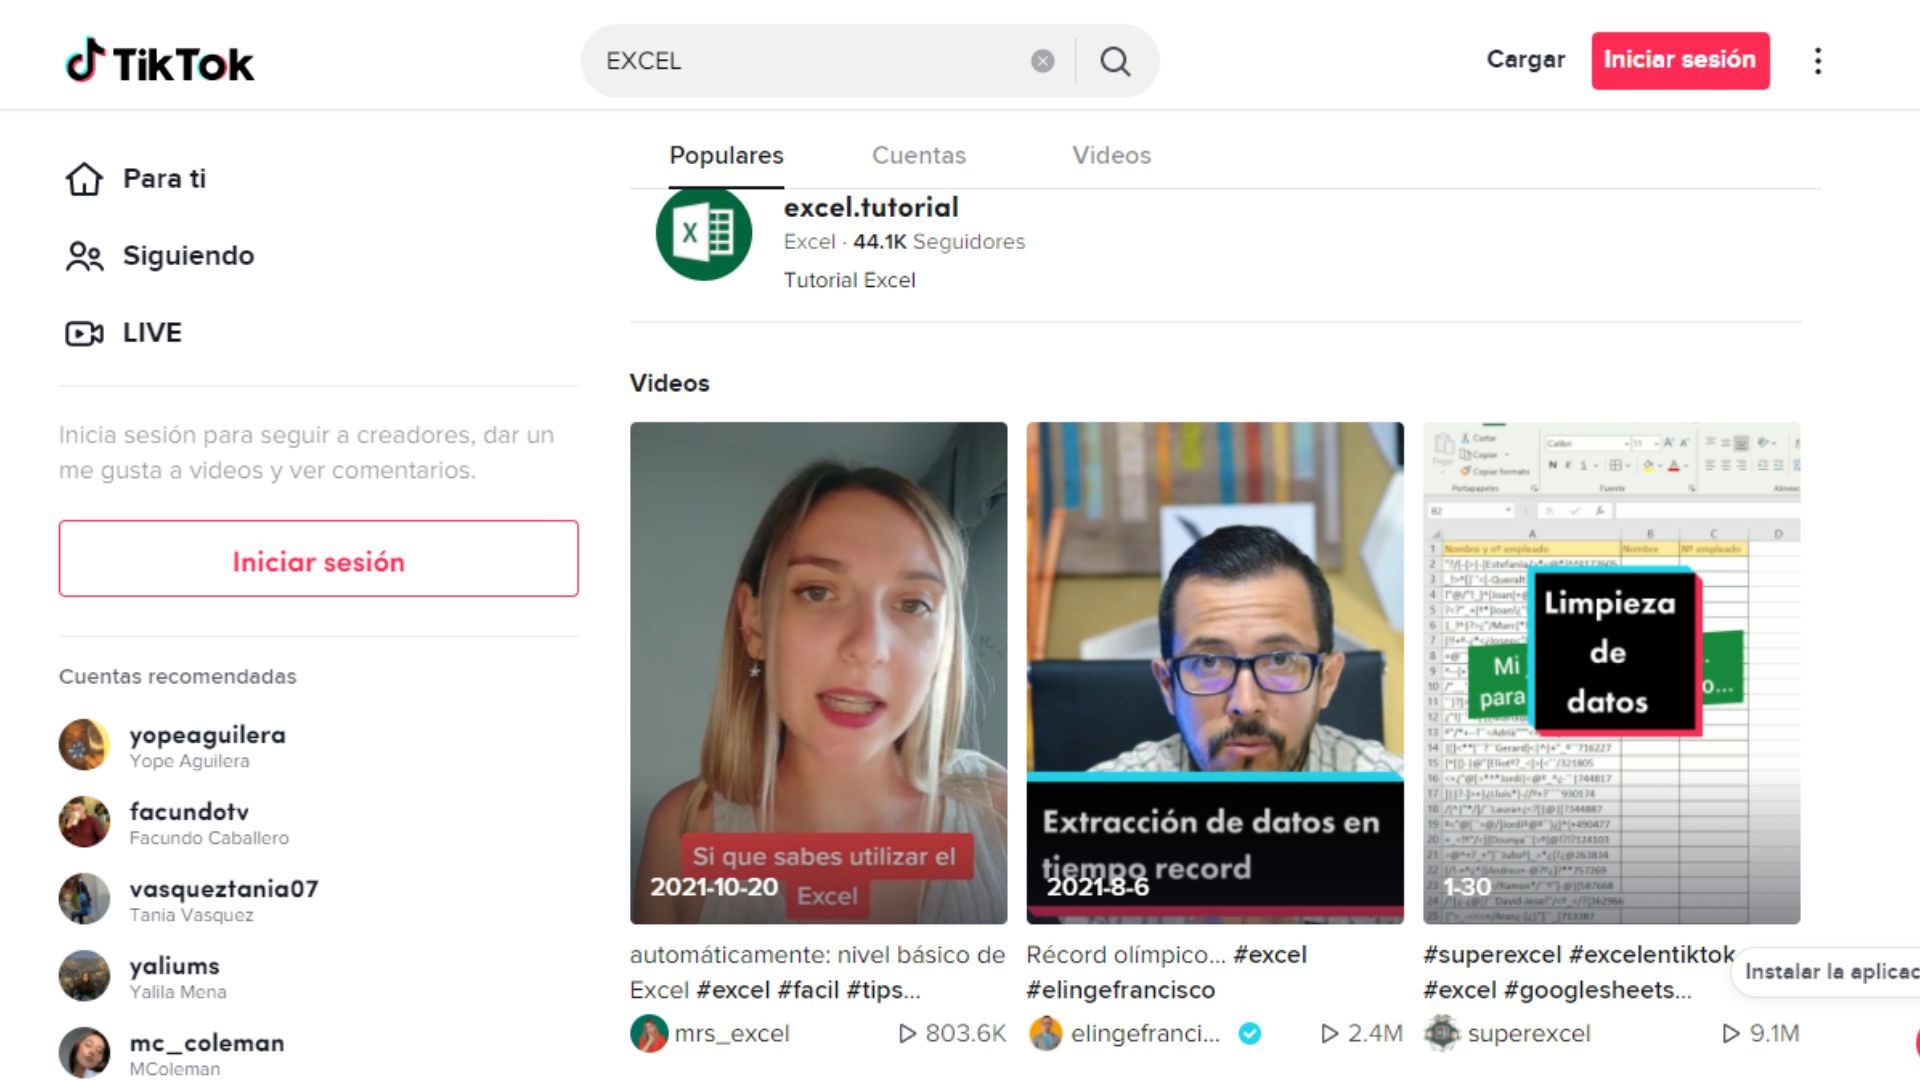This screenshot has height=1080, width=1920.
Task: Click the elingefranci author avatar
Action: pyautogui.click(x=1046, y=1034)
